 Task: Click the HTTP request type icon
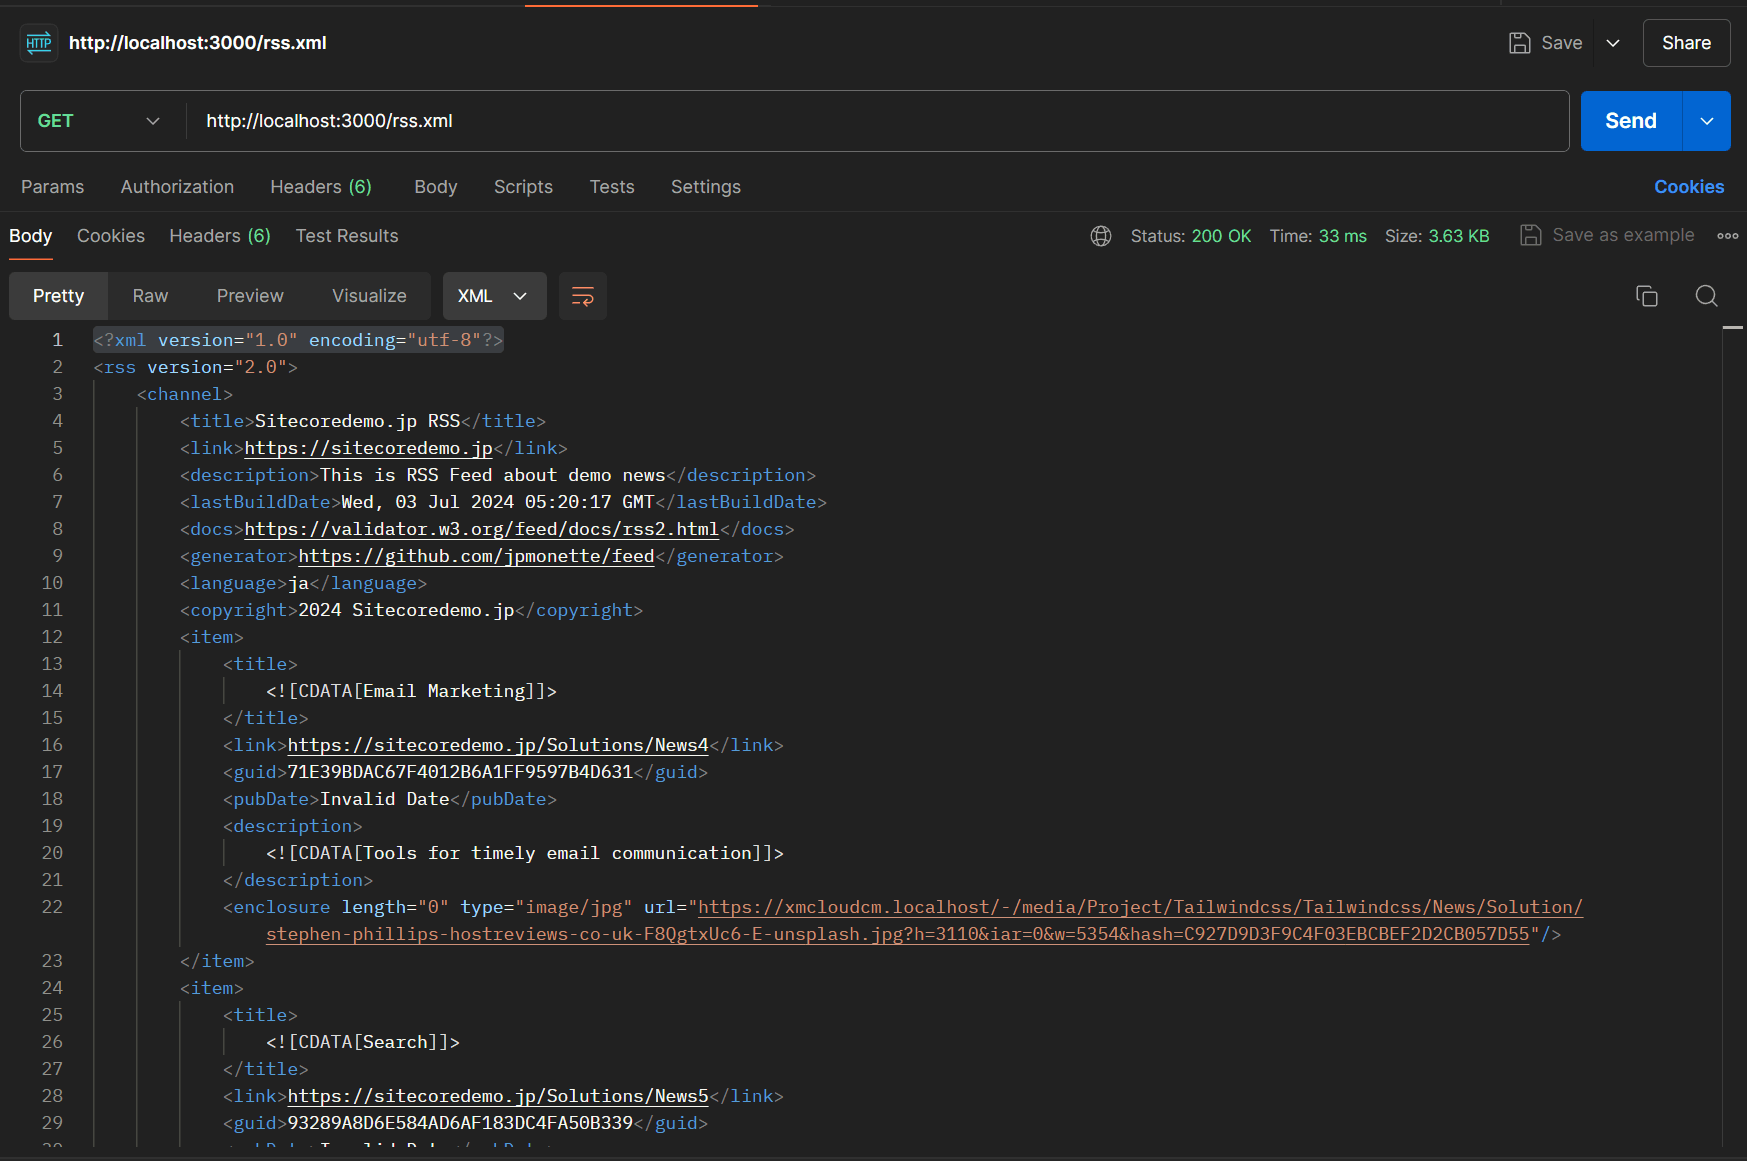39,43
